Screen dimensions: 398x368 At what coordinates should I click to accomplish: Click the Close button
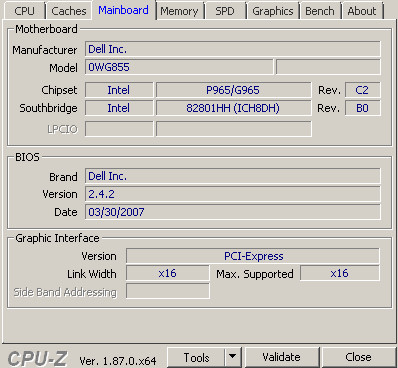(358, 358)
